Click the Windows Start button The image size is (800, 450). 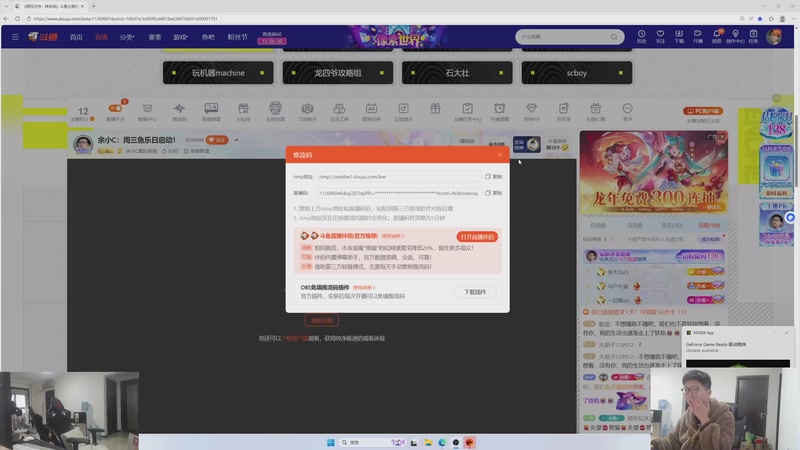click(x=331, y=442)
